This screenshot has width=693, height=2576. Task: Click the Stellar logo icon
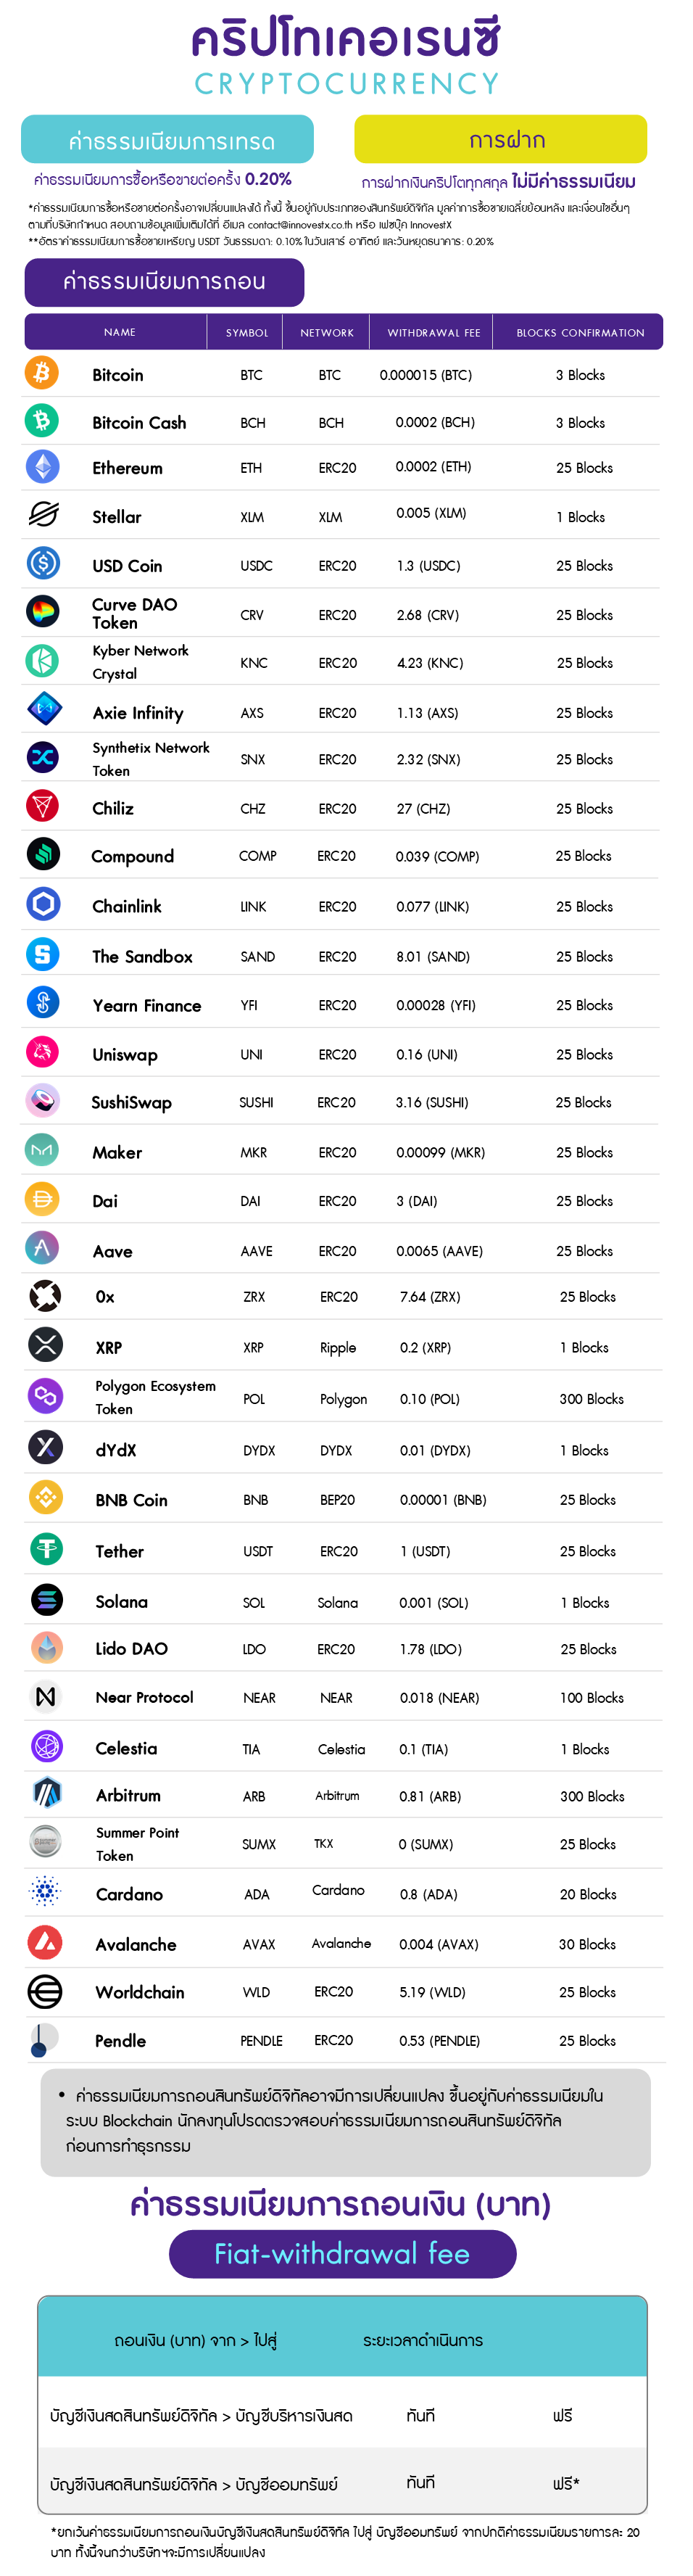pos(43,515)
